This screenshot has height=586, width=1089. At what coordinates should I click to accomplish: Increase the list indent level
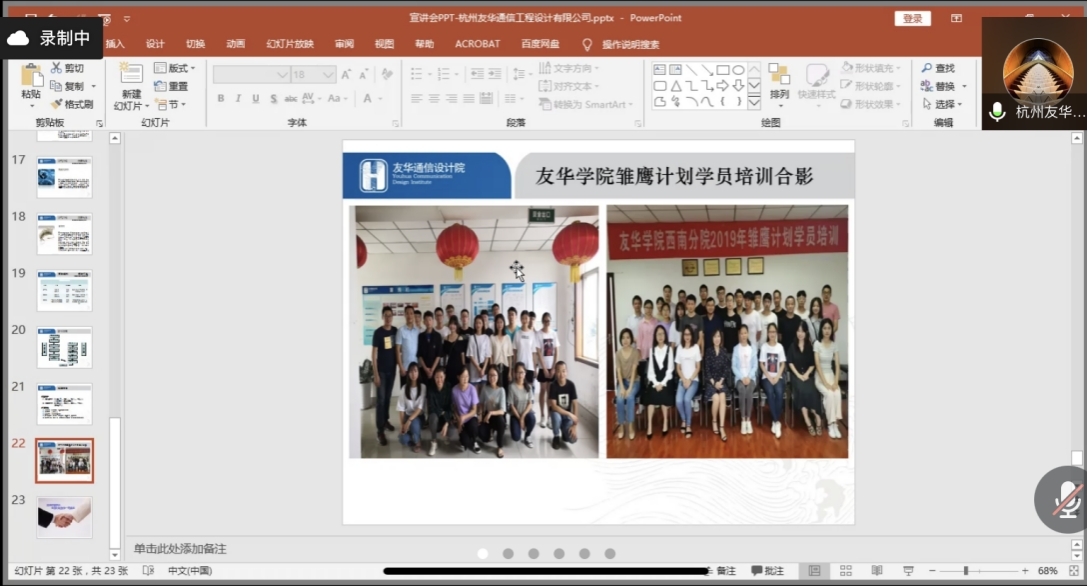coord(494,74)
